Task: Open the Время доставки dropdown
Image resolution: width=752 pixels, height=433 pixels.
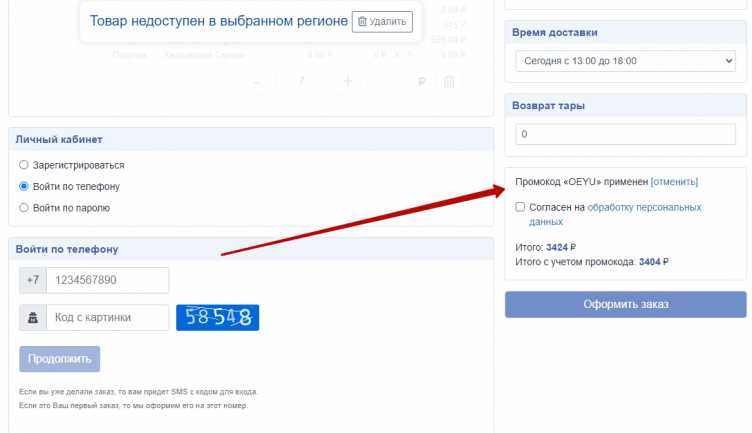Action: [625, 61]
